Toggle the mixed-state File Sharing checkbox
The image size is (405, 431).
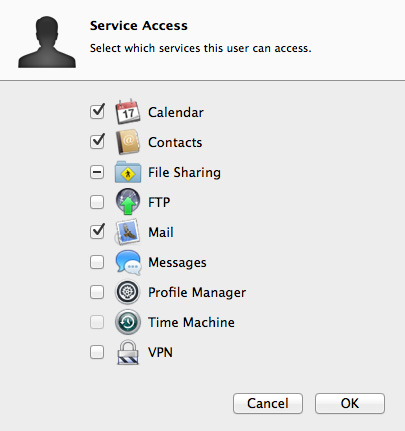tap(97, 172)
